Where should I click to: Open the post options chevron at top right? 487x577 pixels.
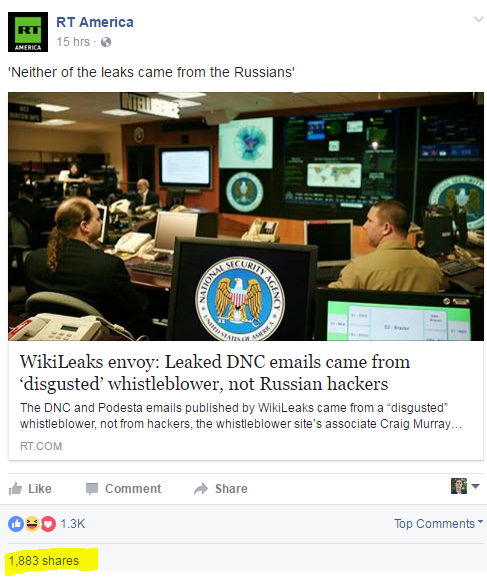point(478,19)
